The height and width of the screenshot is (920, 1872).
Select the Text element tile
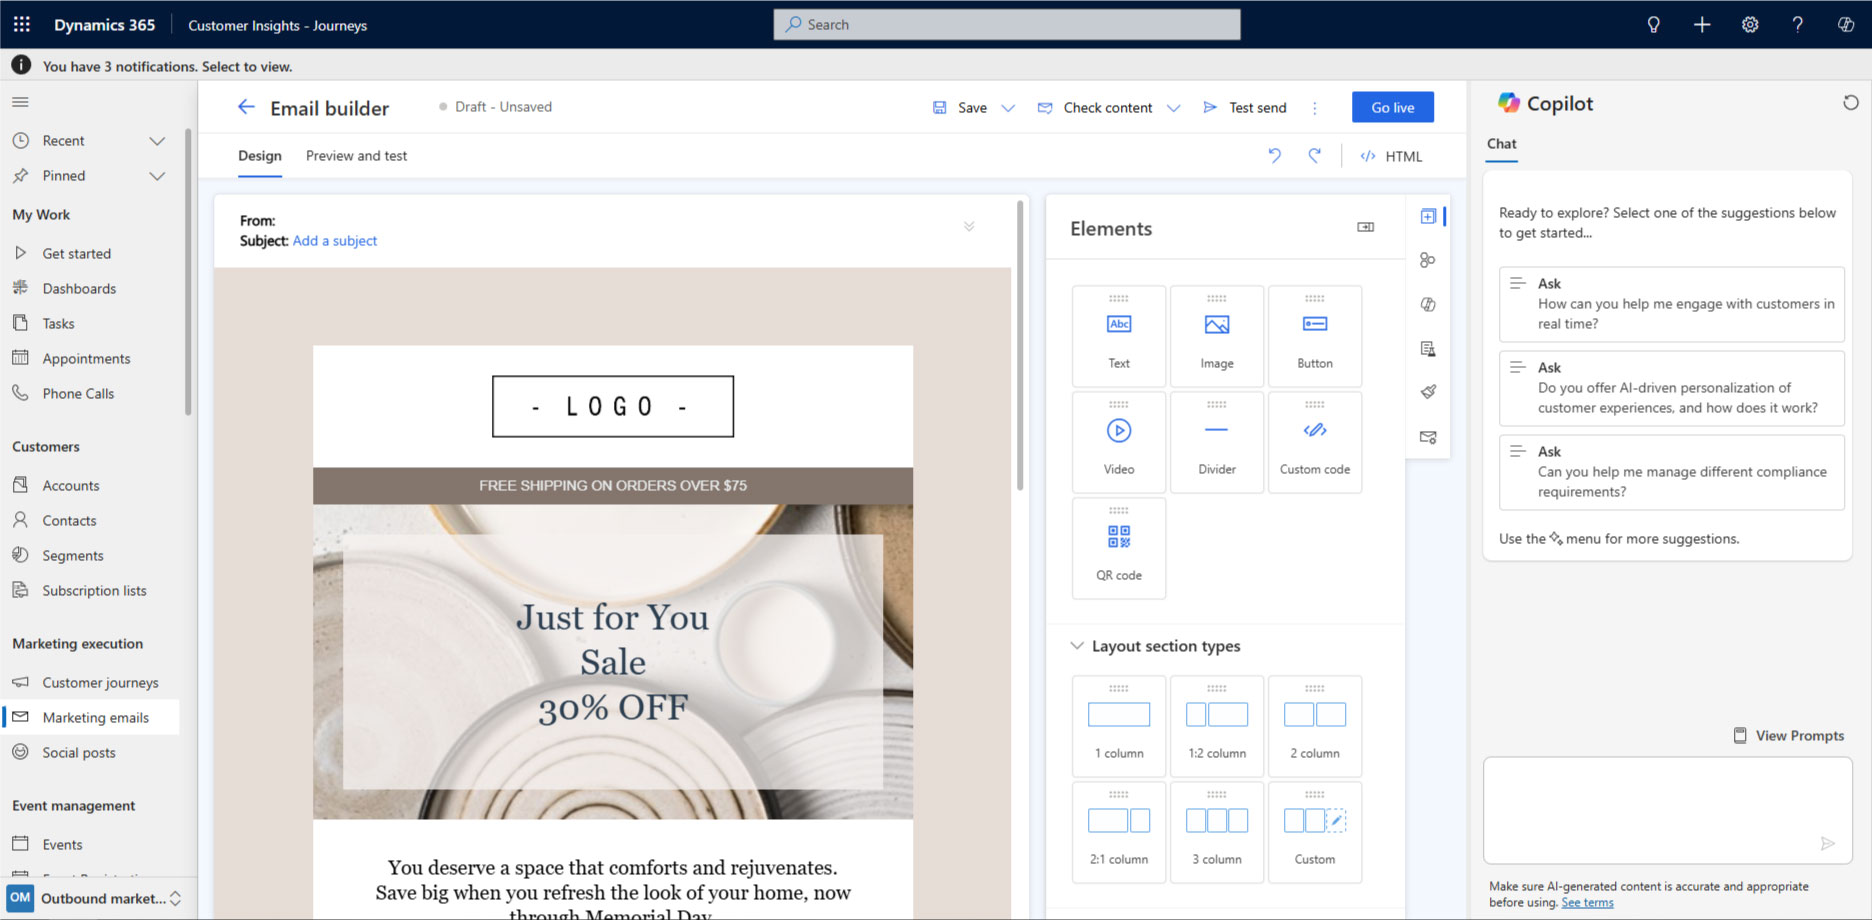tap(1119, 336)
